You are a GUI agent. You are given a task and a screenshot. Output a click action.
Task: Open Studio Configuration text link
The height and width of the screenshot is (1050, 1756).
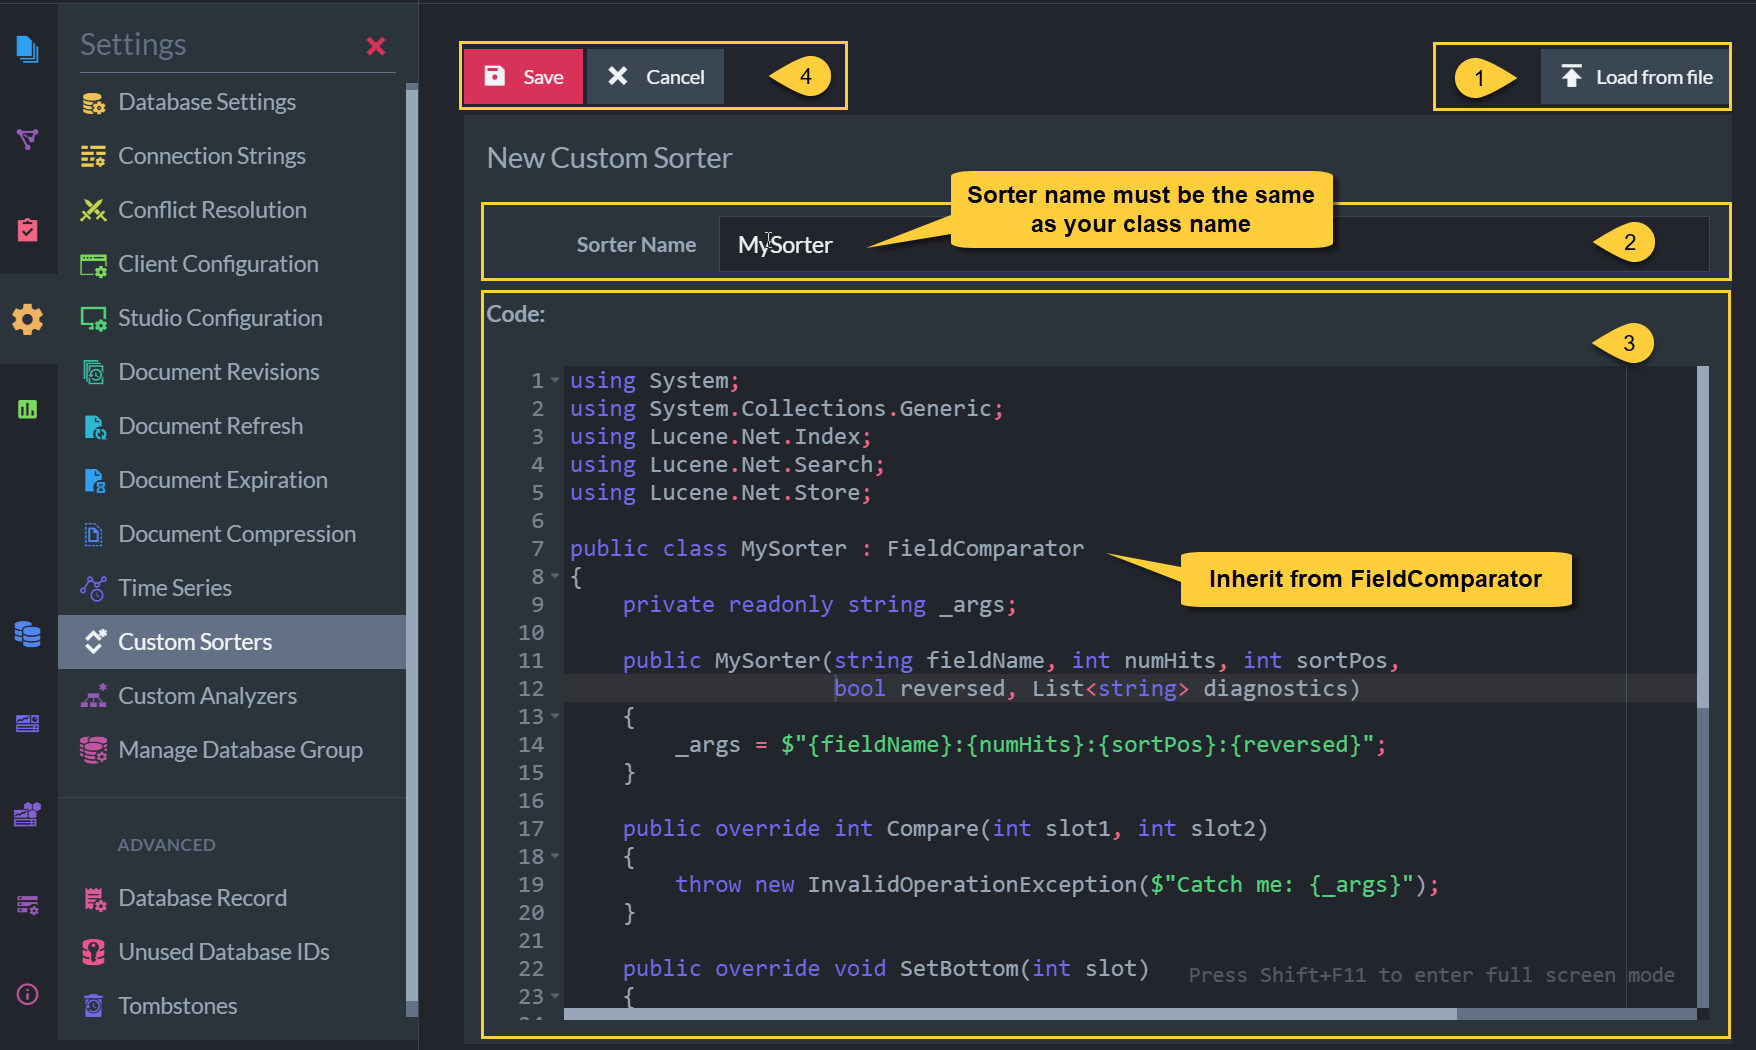pyautogui.click(x=220, y=318)
